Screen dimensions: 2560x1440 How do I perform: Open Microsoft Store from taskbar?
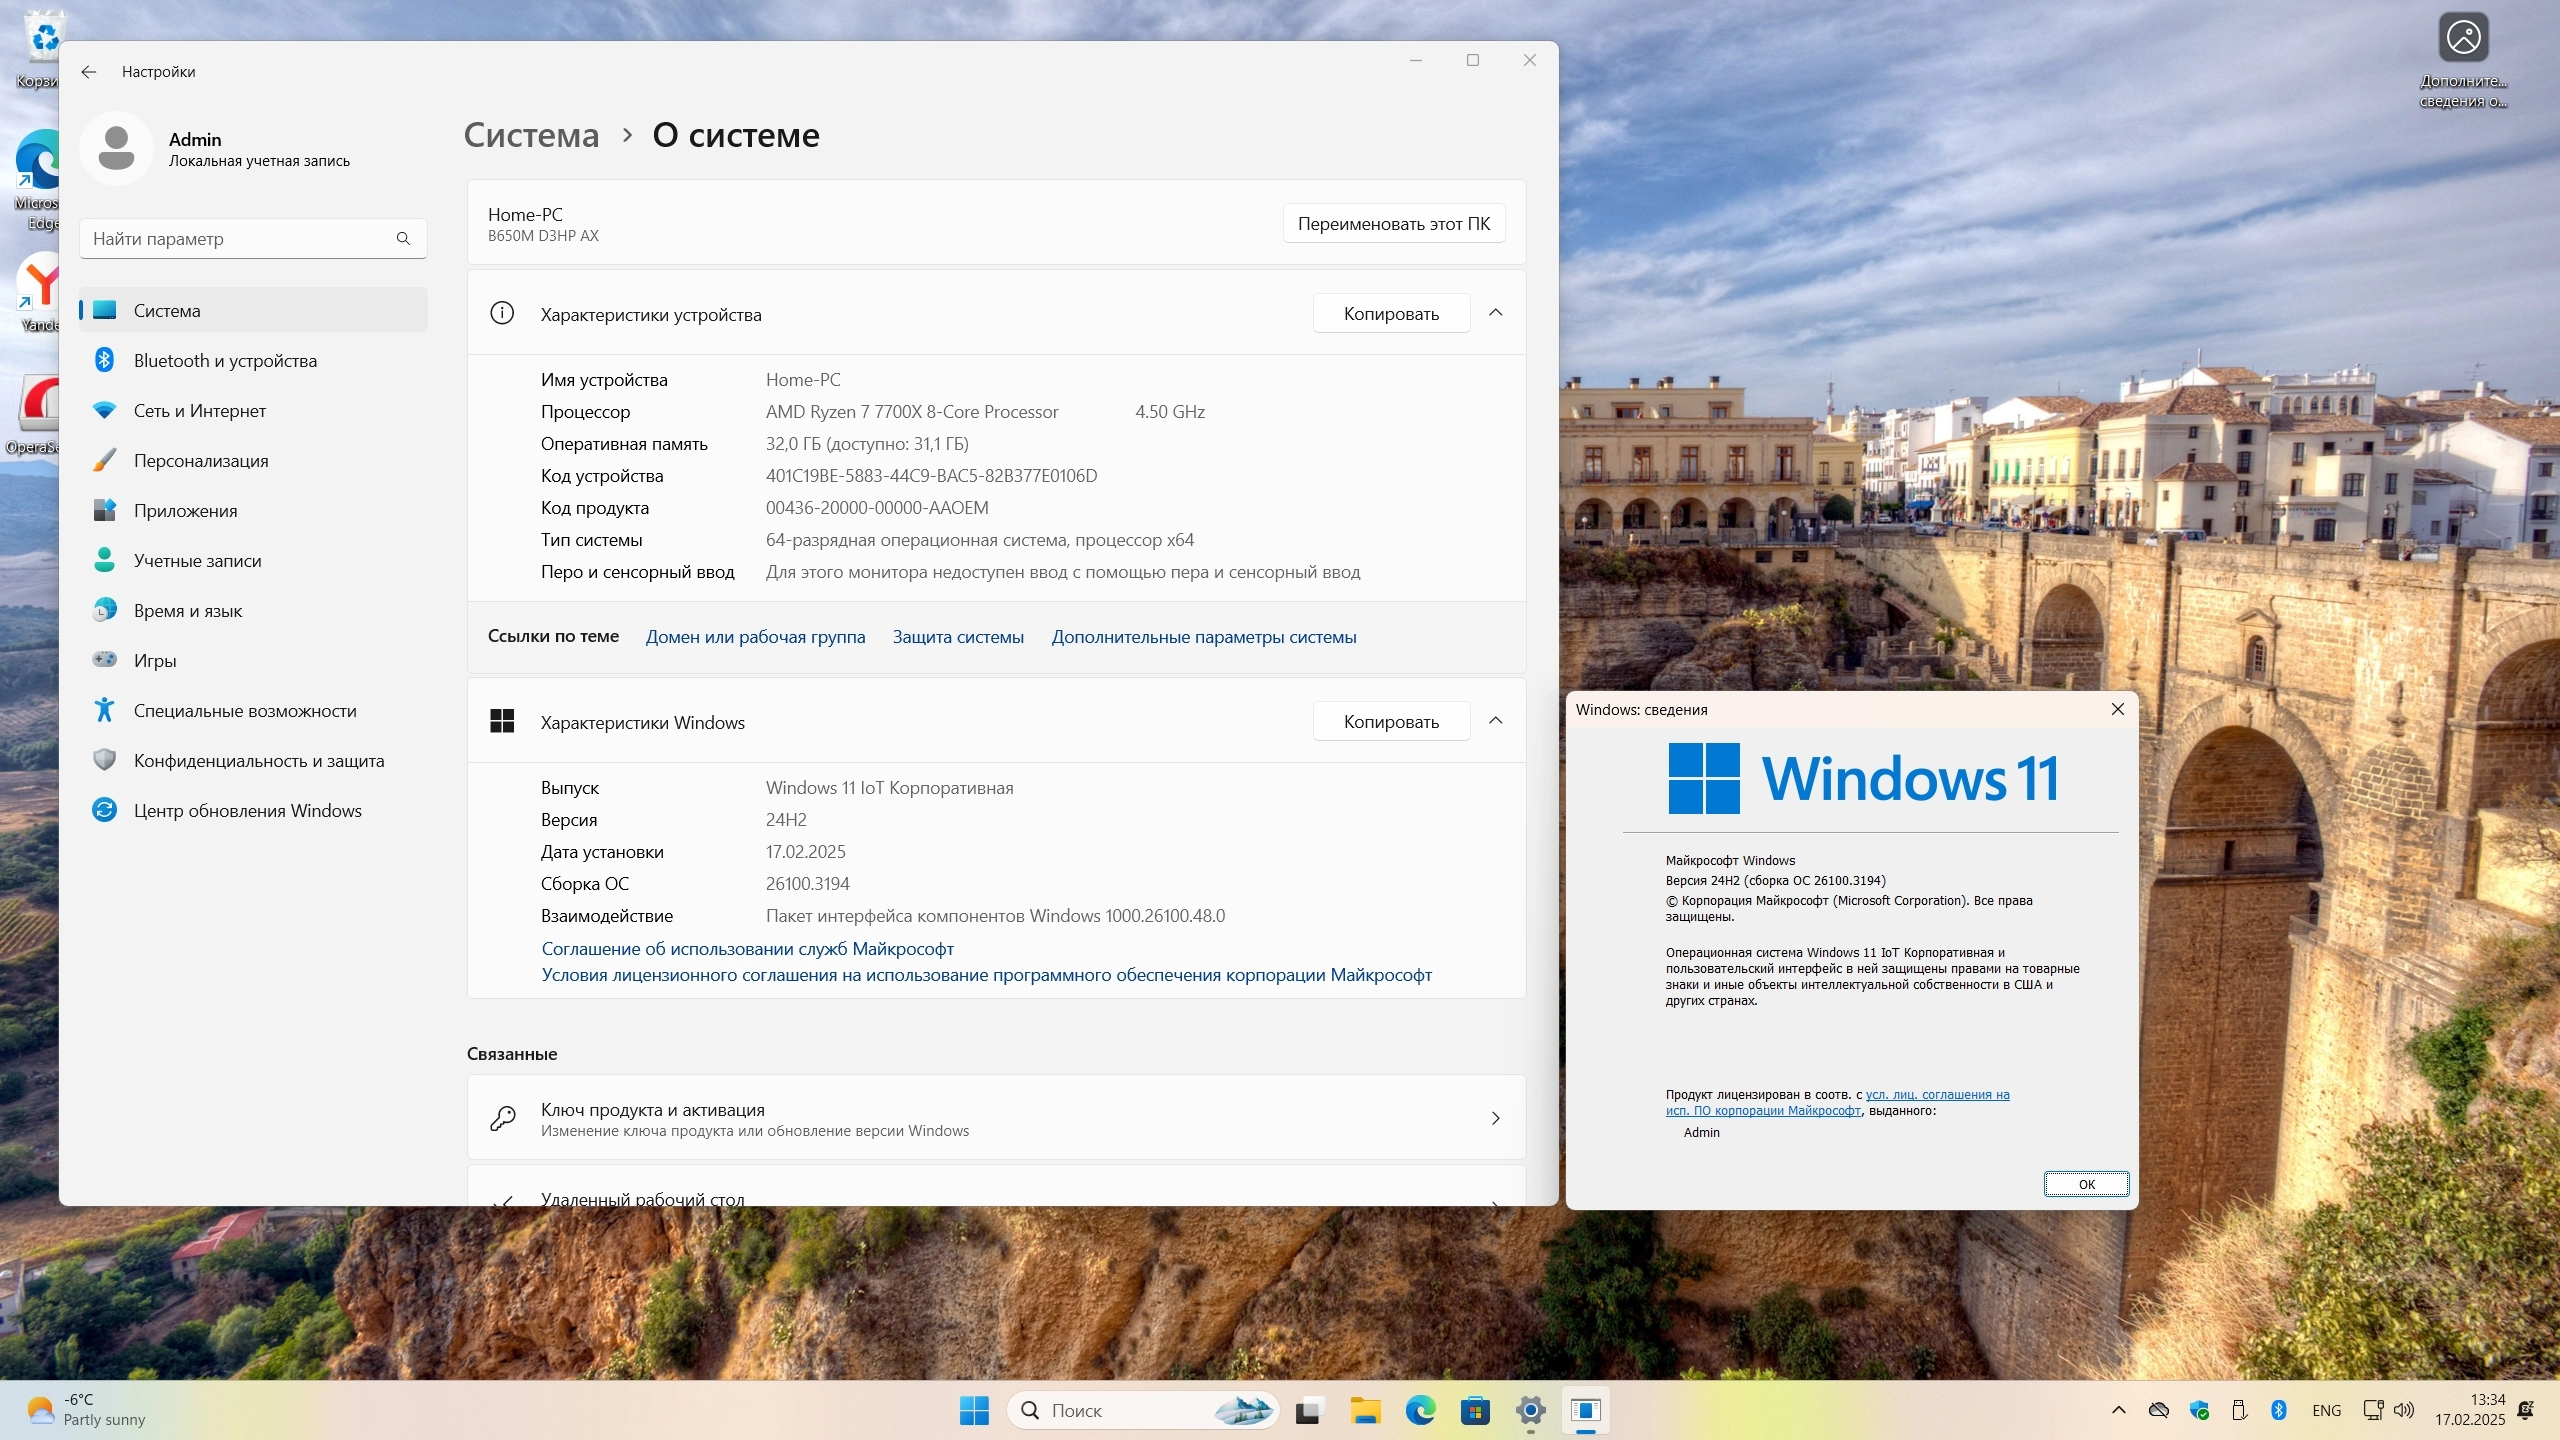[x=1475, y=1411]
